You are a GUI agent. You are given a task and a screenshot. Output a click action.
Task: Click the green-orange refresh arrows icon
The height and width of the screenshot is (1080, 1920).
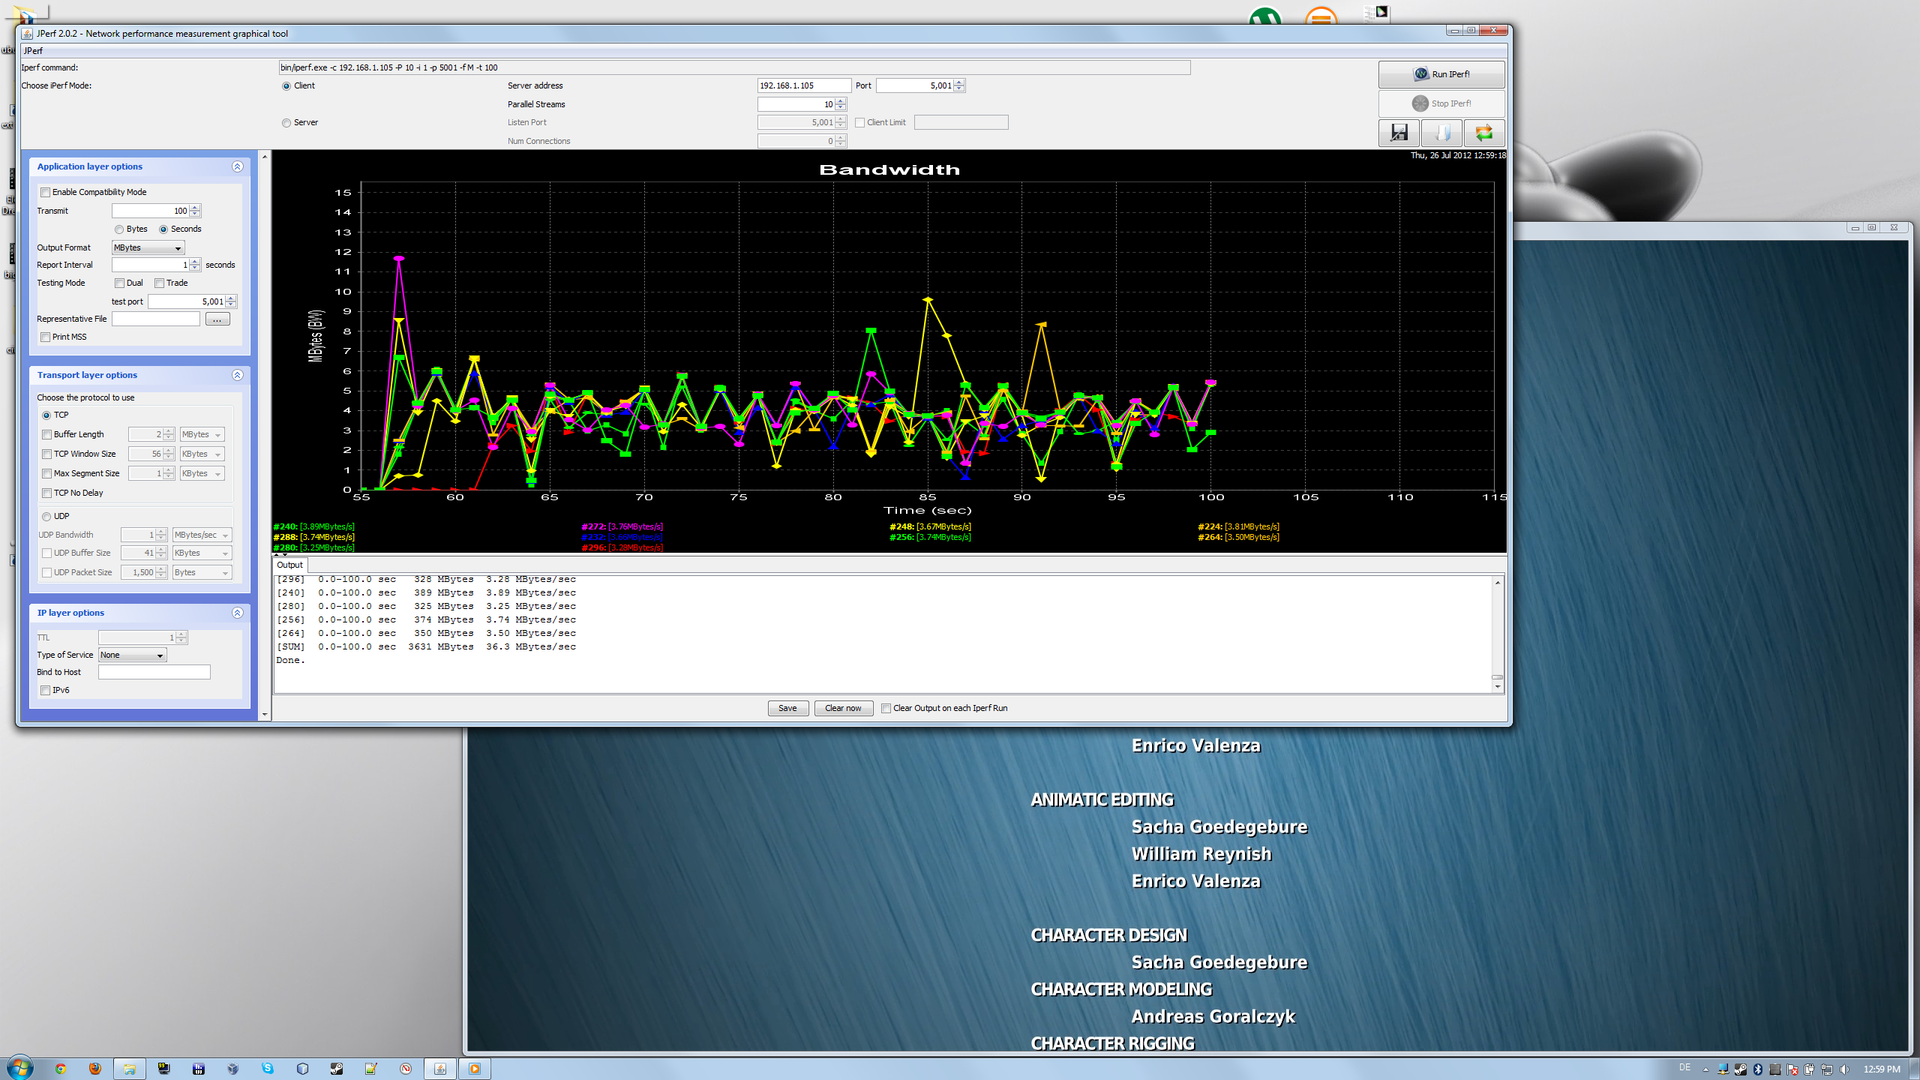click(1484, 133)
